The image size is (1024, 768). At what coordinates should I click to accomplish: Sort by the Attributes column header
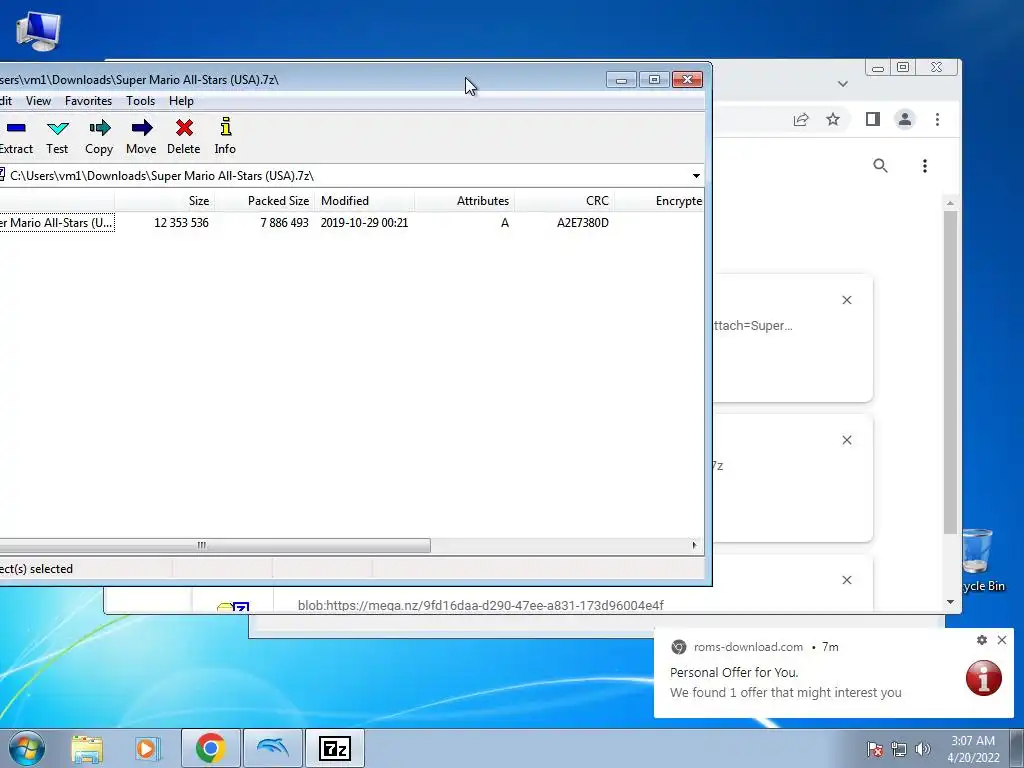[464, 200]
